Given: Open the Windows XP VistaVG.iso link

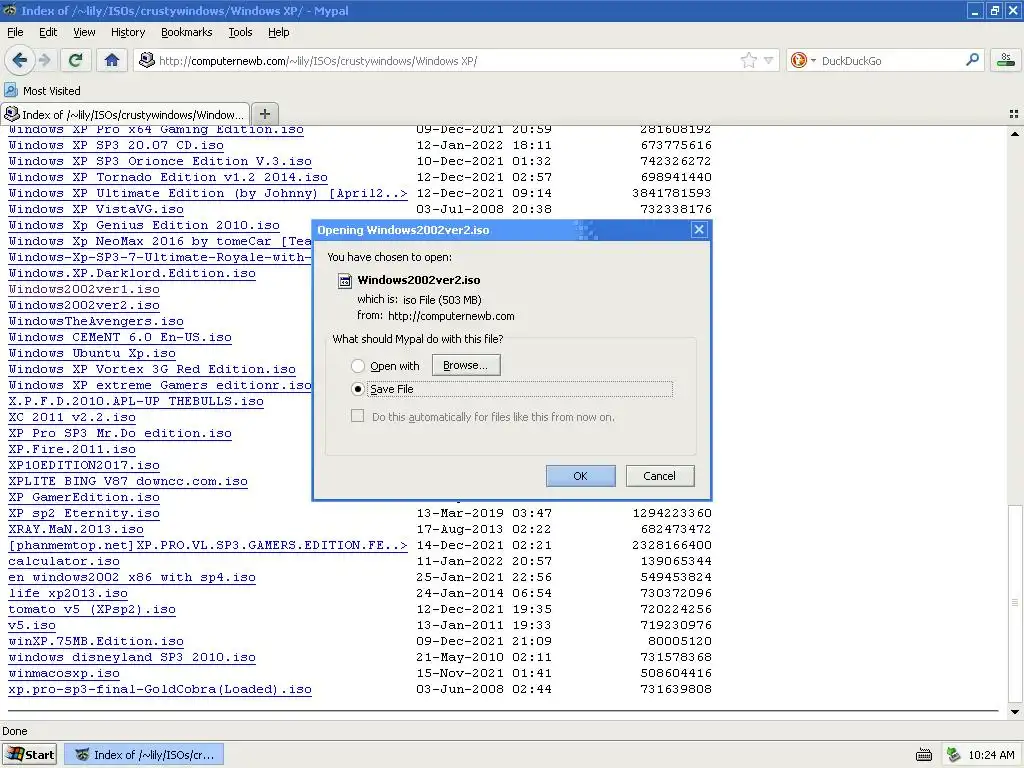Looking at the screenshot, I should pyautogui.click(x=96, y=209).
